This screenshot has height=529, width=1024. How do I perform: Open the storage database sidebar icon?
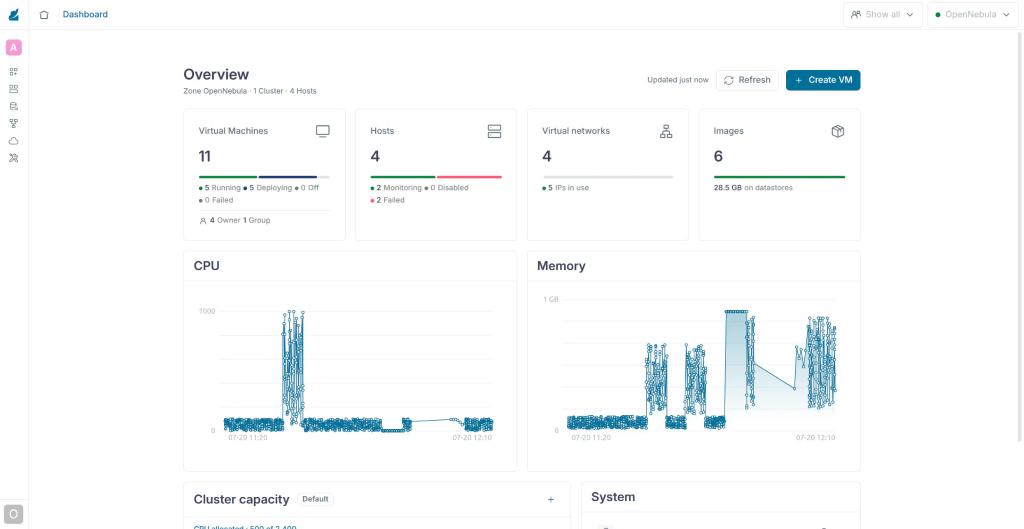click(x=14, y=106)
